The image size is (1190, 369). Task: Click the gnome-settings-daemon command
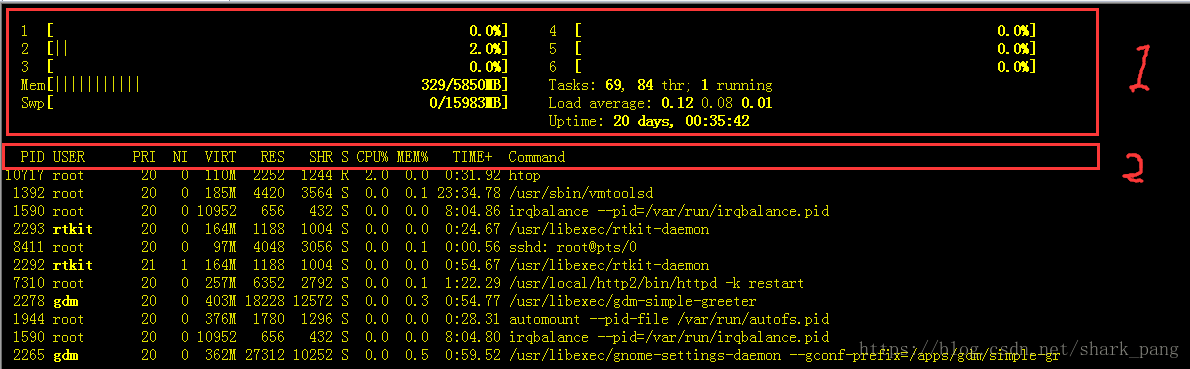coord(784,355)
